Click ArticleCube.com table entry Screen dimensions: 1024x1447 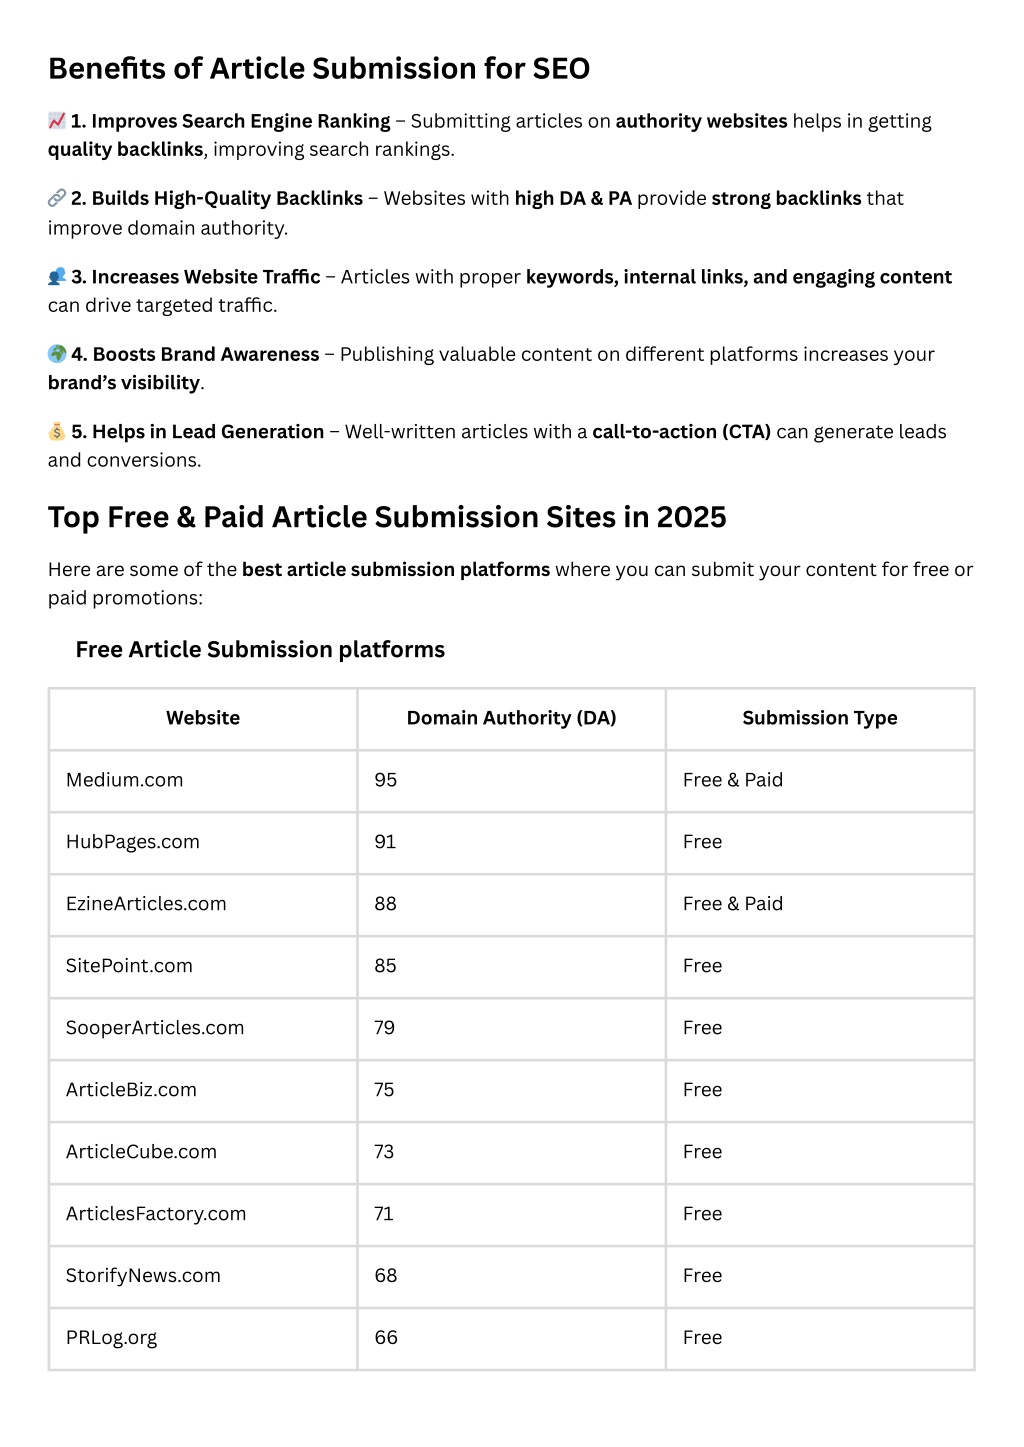click(x=141, y=1152)
